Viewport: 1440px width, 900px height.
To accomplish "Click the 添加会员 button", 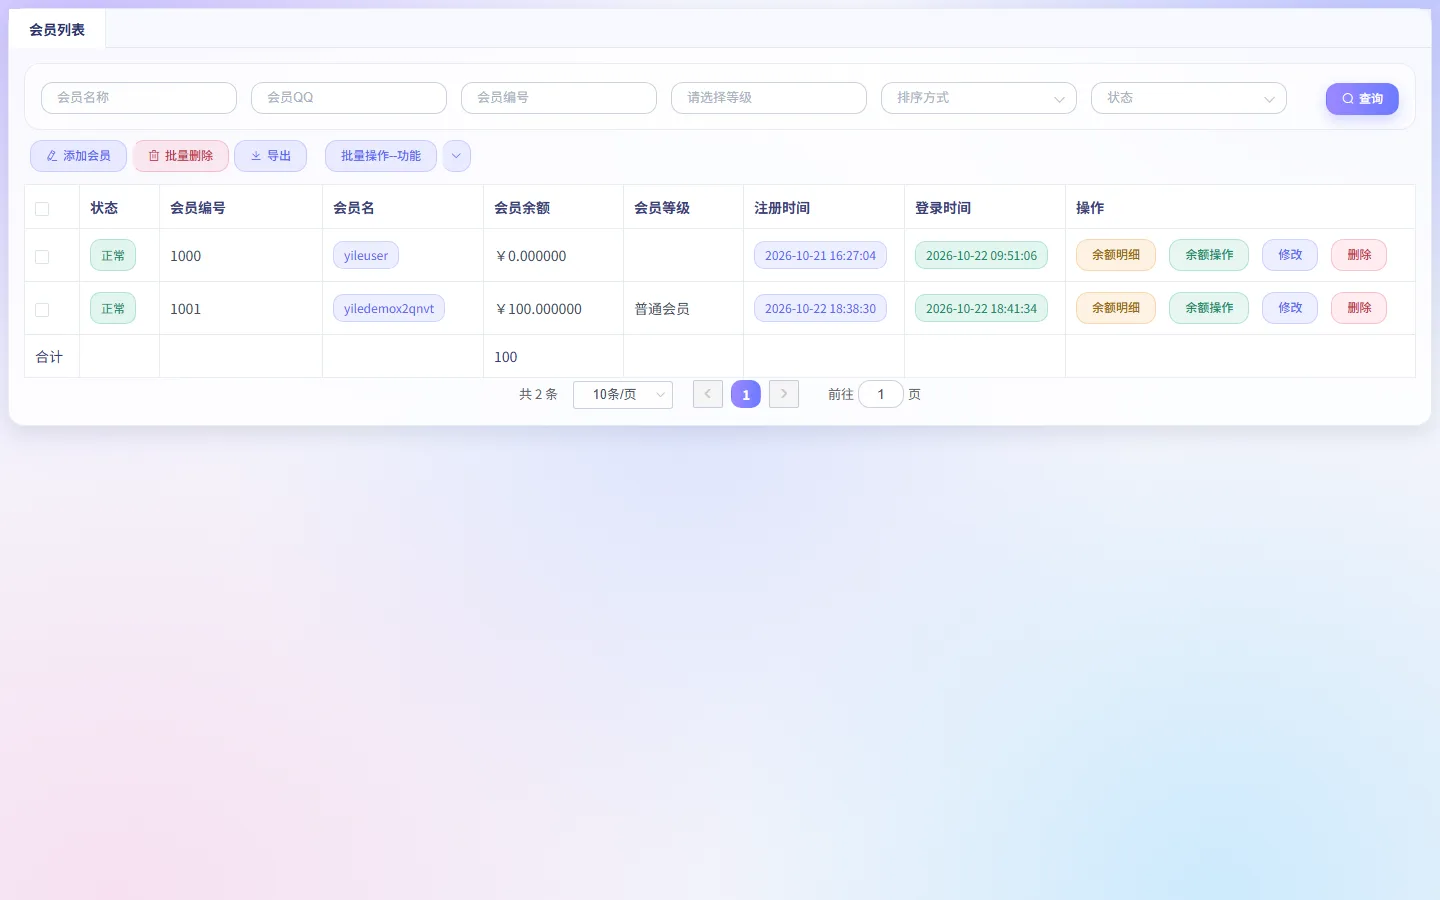I will 78,156.
